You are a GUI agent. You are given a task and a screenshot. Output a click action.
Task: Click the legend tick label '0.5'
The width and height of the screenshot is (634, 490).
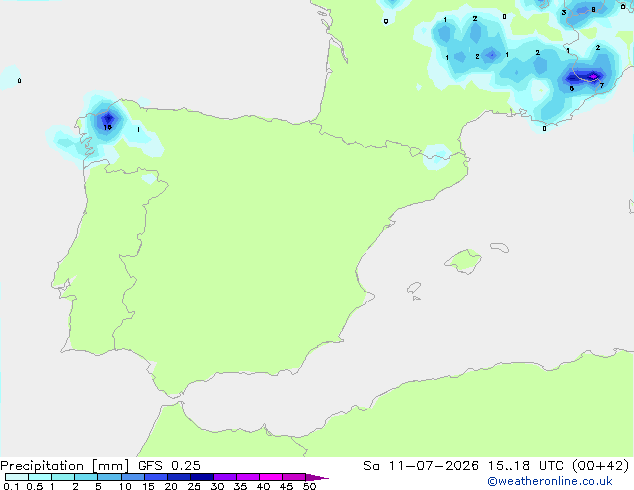35,486
